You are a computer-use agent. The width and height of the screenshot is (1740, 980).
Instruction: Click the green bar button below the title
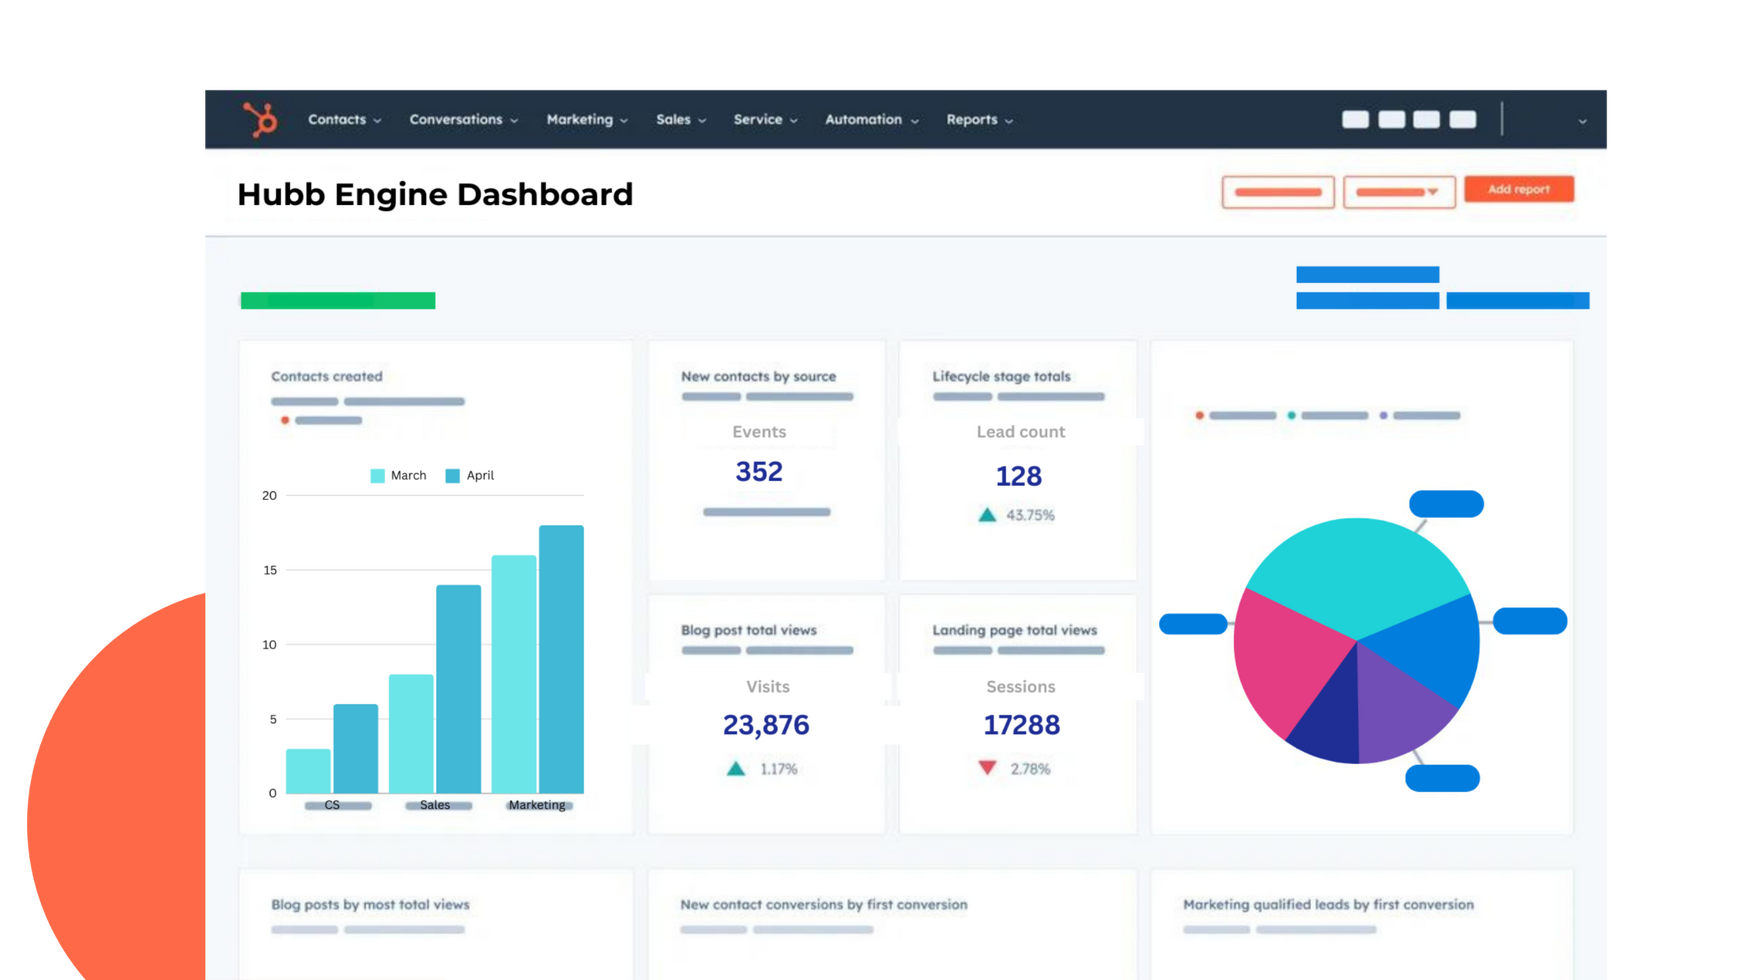click(338, 300)
